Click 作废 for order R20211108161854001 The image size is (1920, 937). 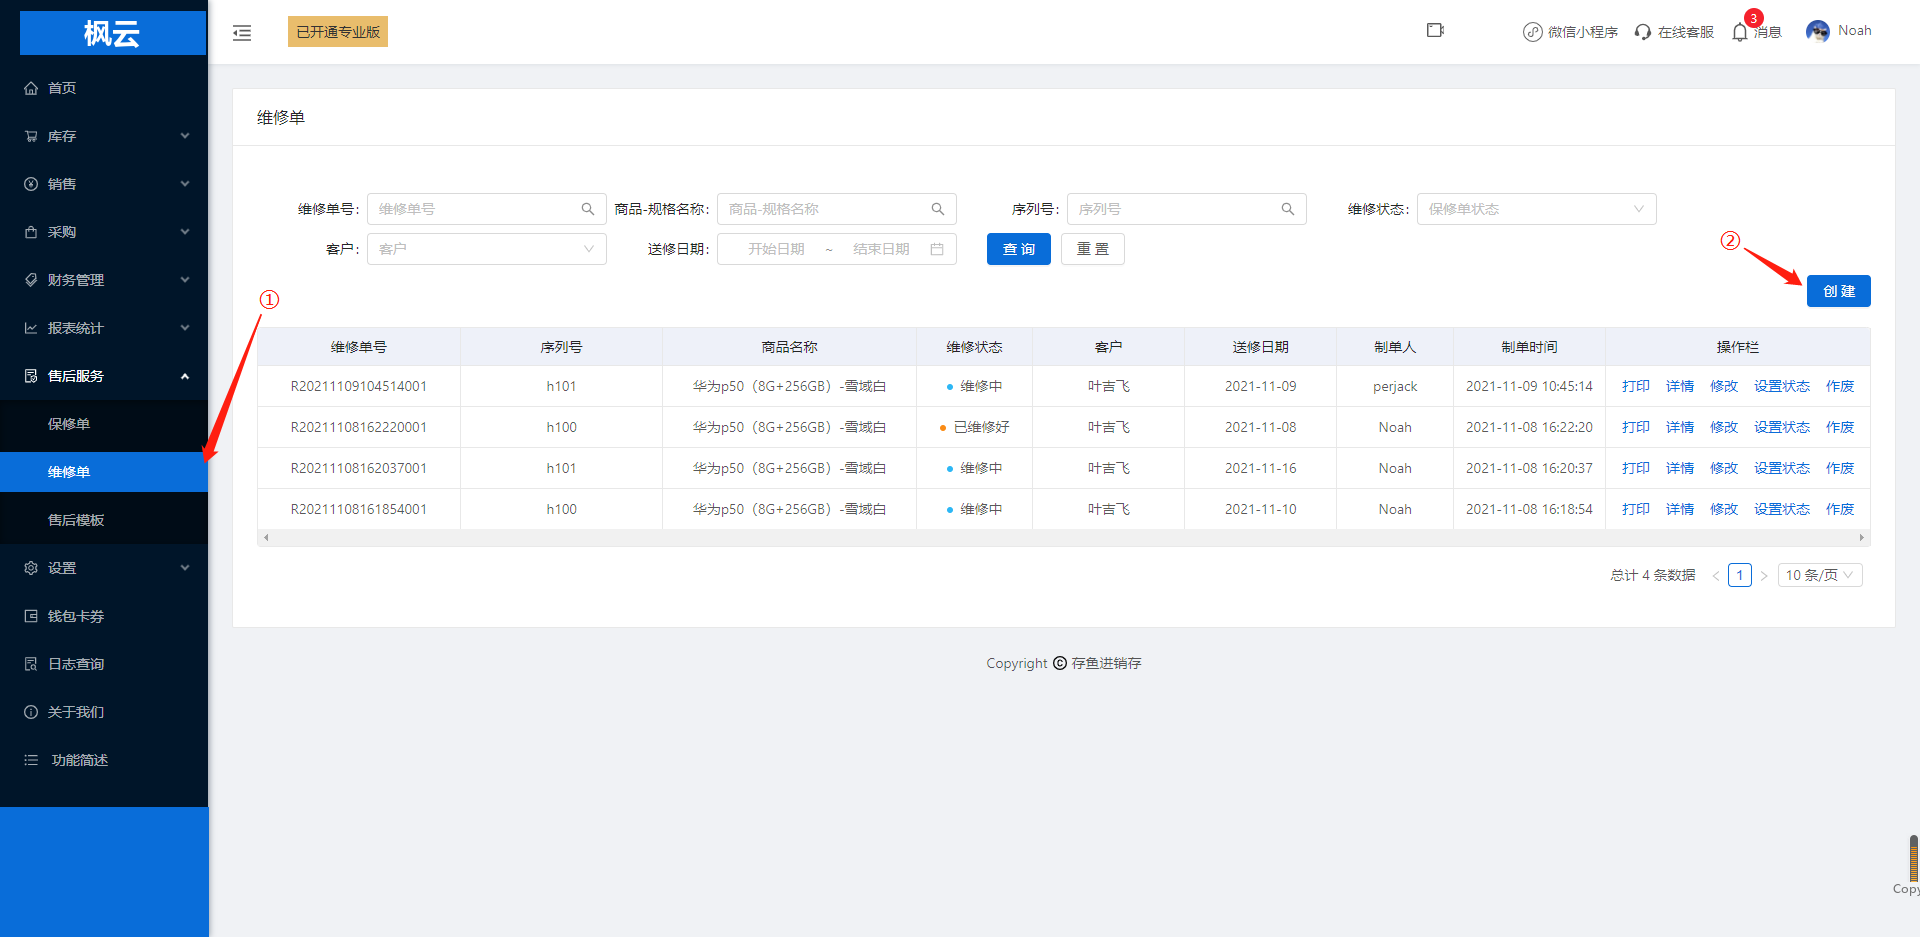point(1839,509)
